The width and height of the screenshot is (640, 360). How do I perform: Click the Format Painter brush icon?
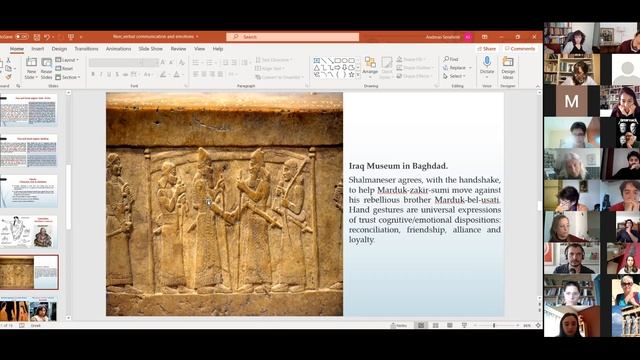coord(8,77)
